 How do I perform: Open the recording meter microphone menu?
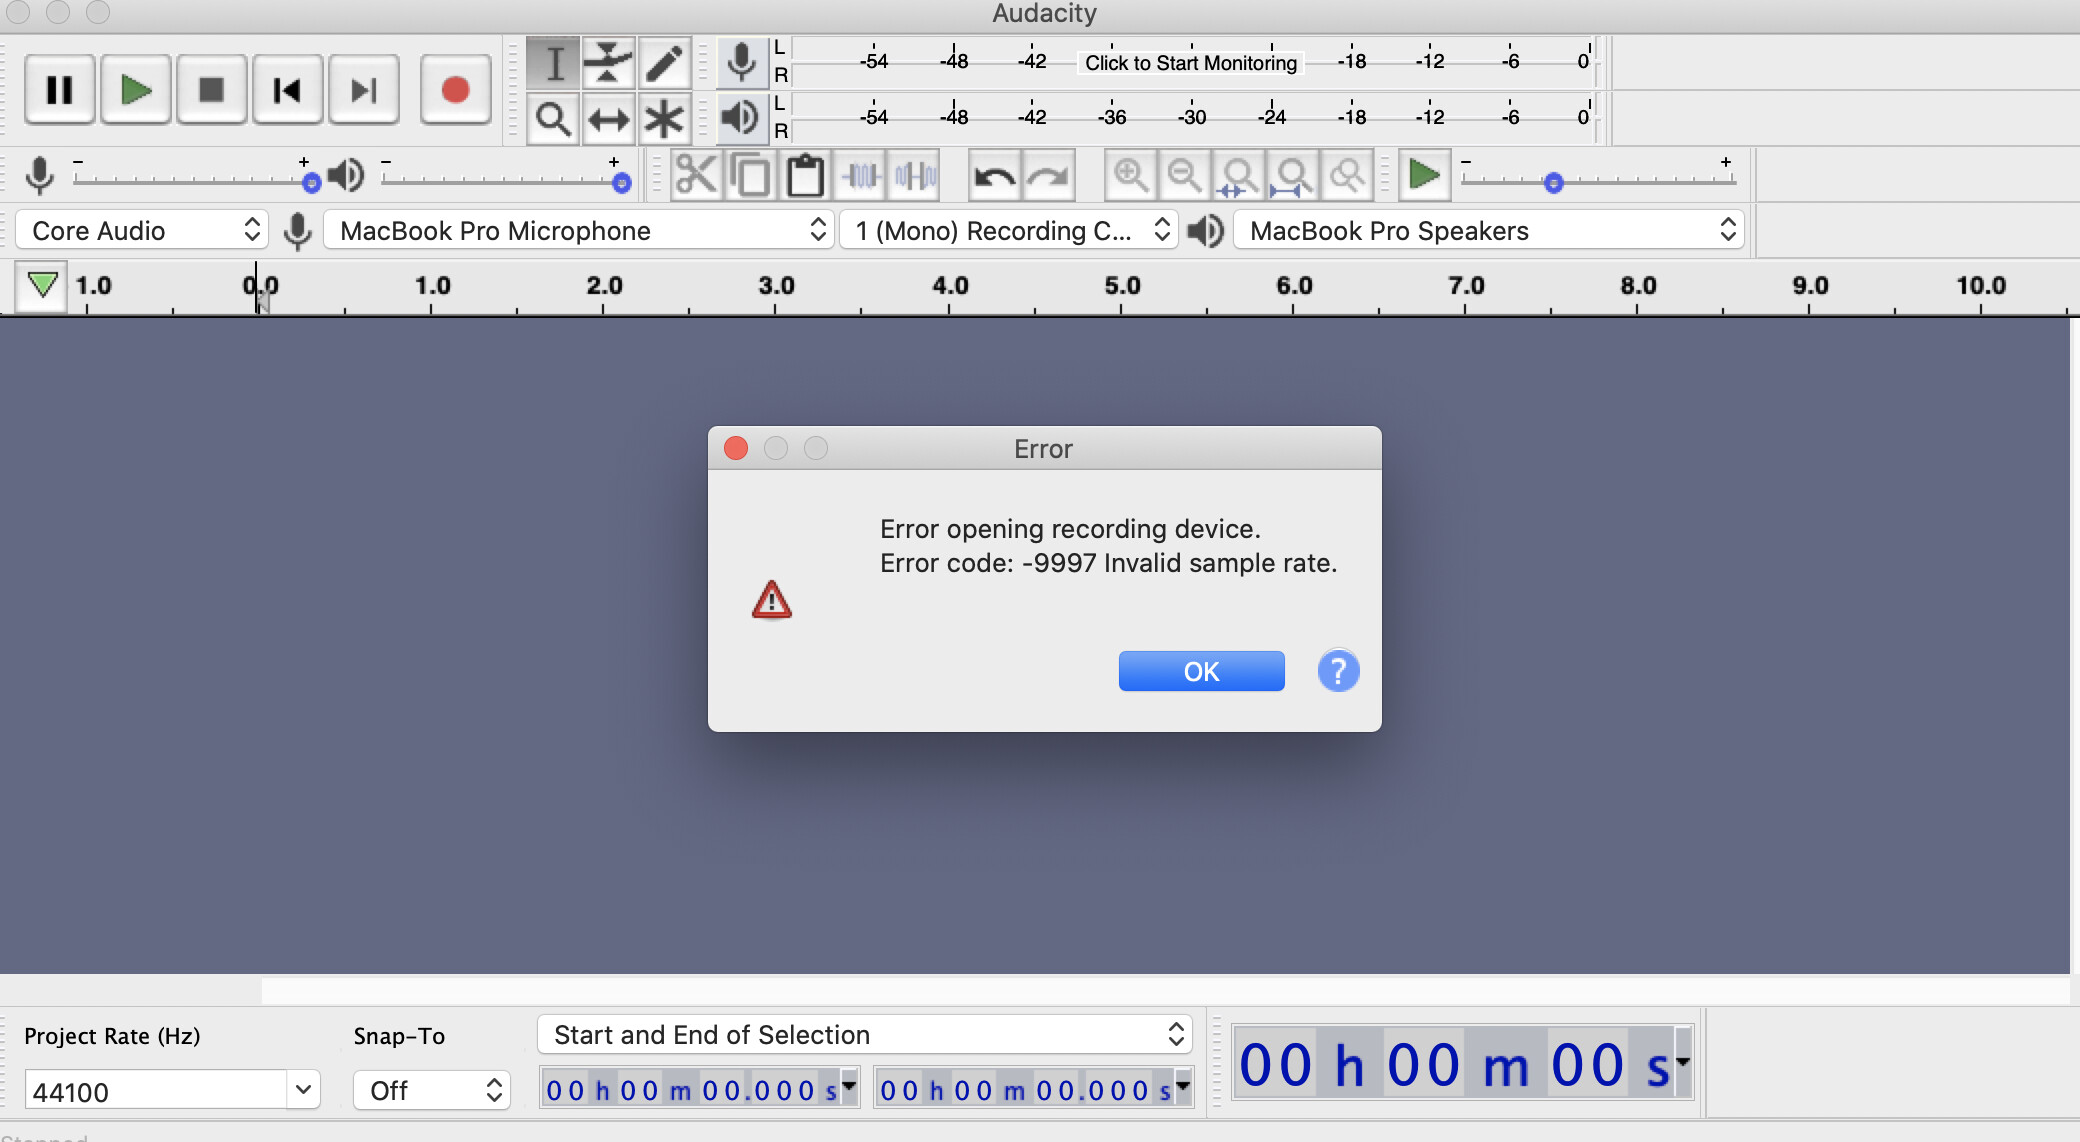tap(741, 62)
